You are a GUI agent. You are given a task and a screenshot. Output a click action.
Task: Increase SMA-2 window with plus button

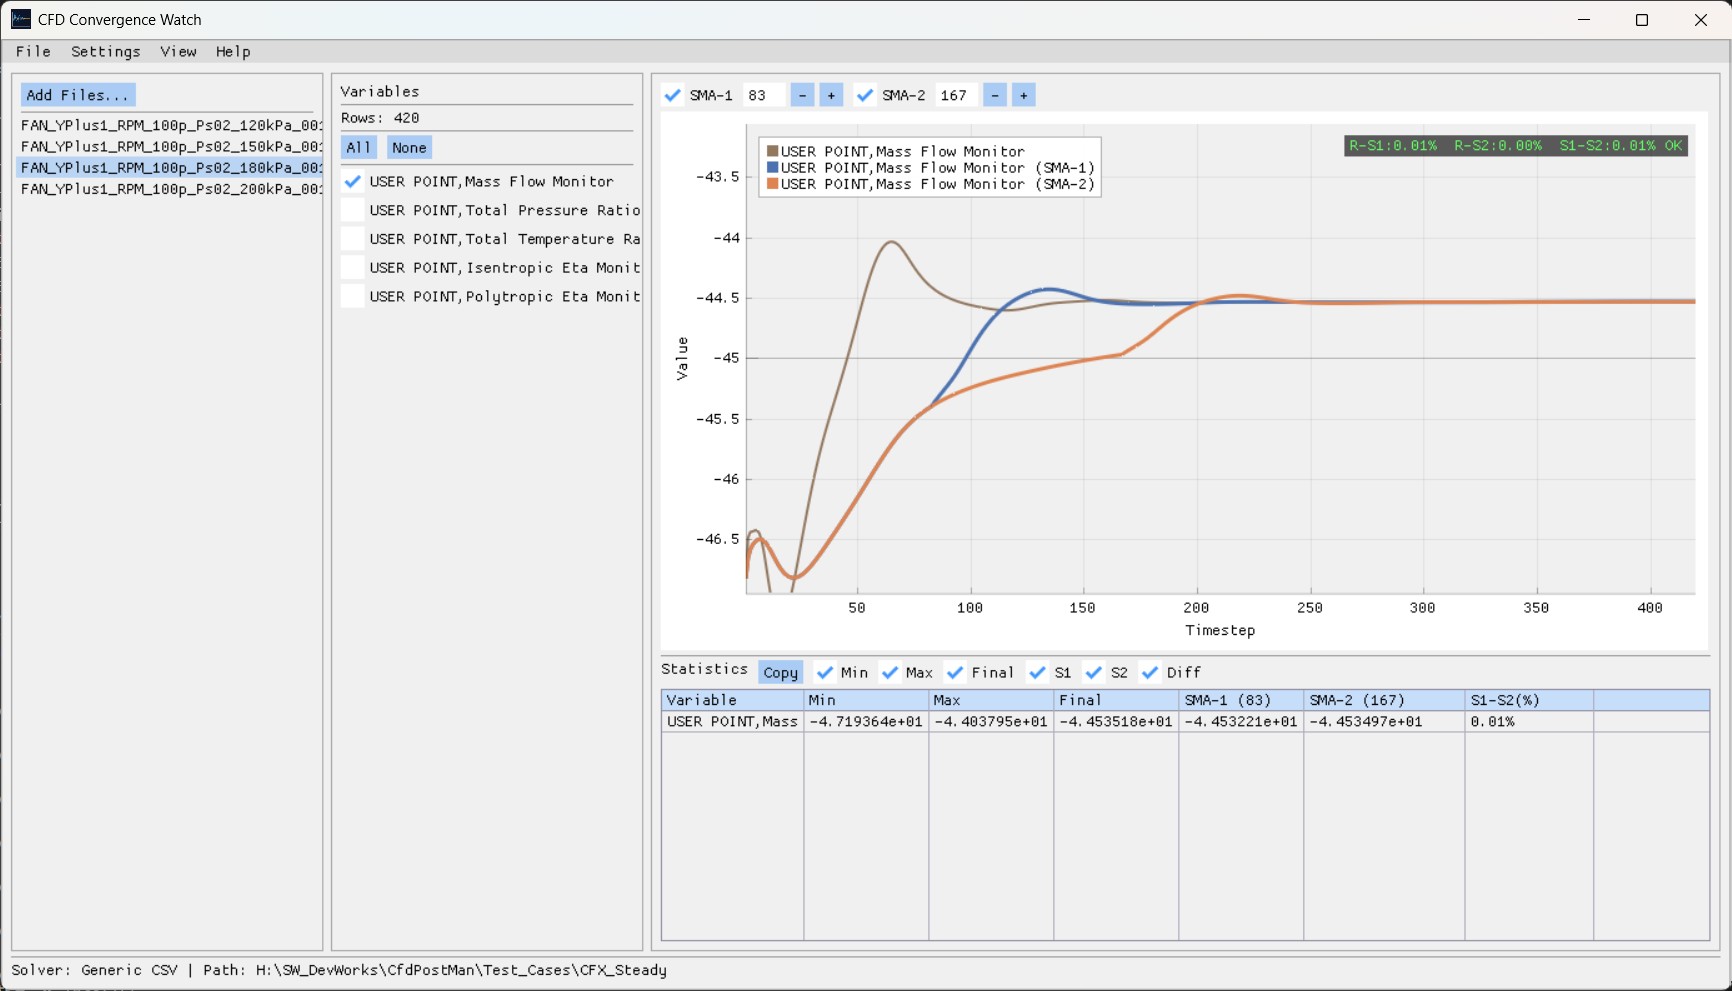tap(1023, 95)
